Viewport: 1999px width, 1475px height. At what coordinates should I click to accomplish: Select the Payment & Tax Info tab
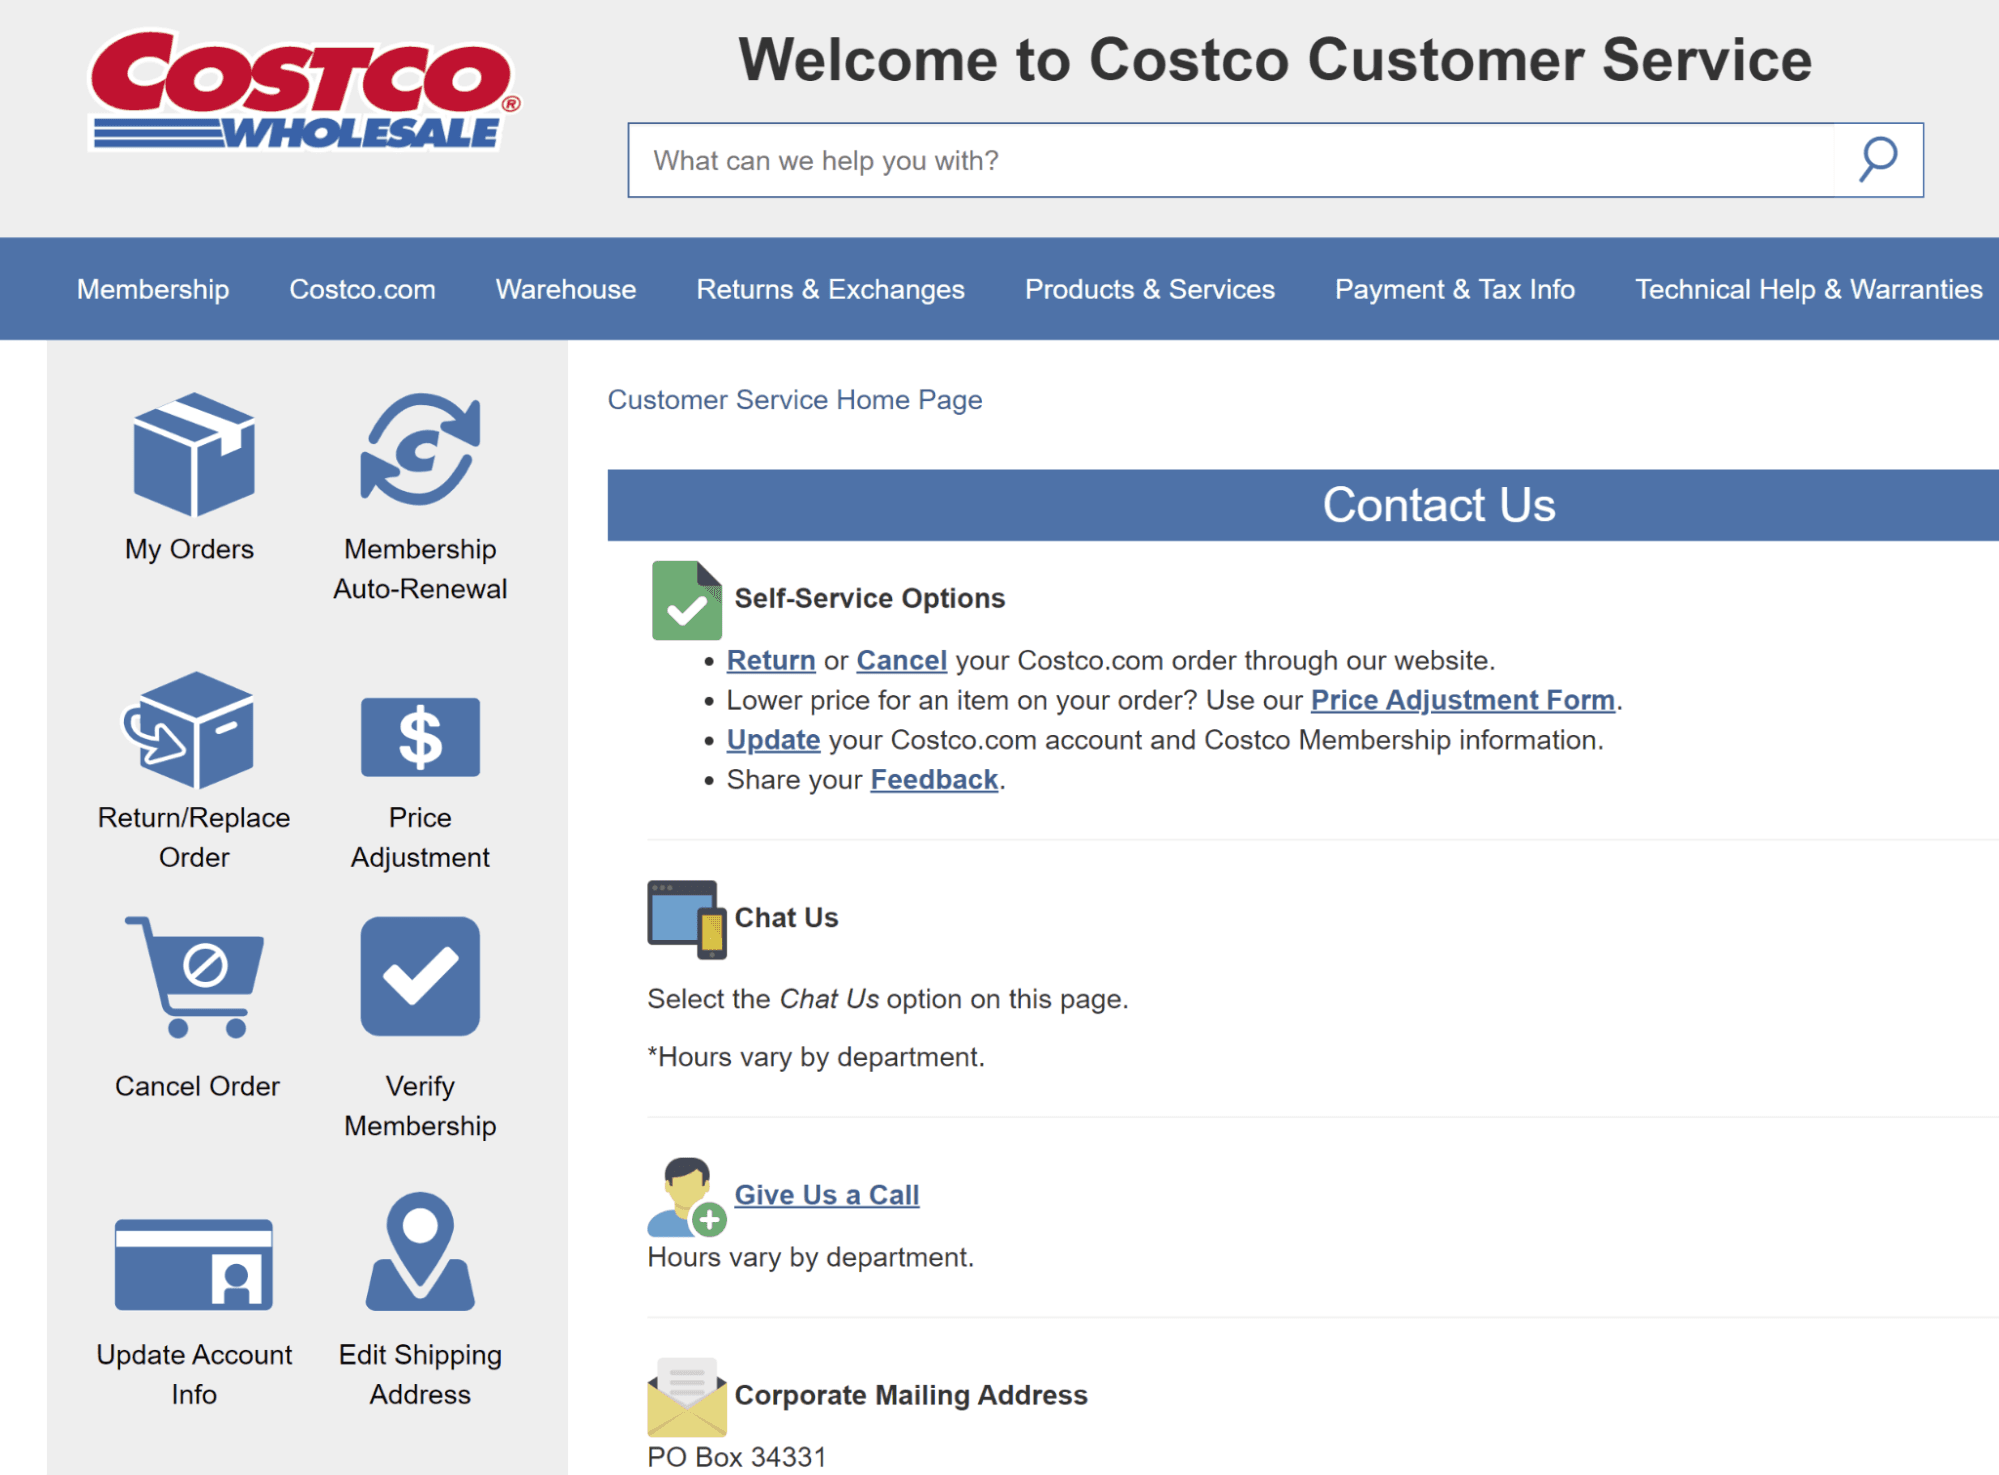click(x=1453, y=289)
